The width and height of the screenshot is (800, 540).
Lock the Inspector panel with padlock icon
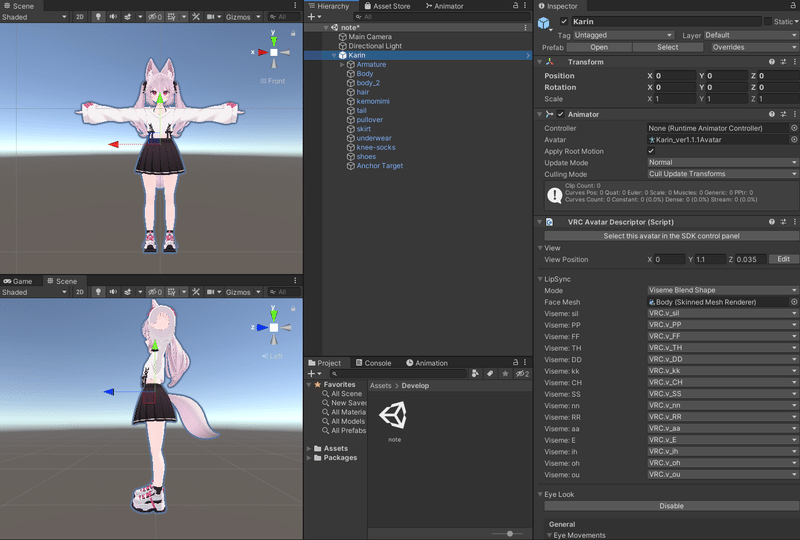coord(793,6)
